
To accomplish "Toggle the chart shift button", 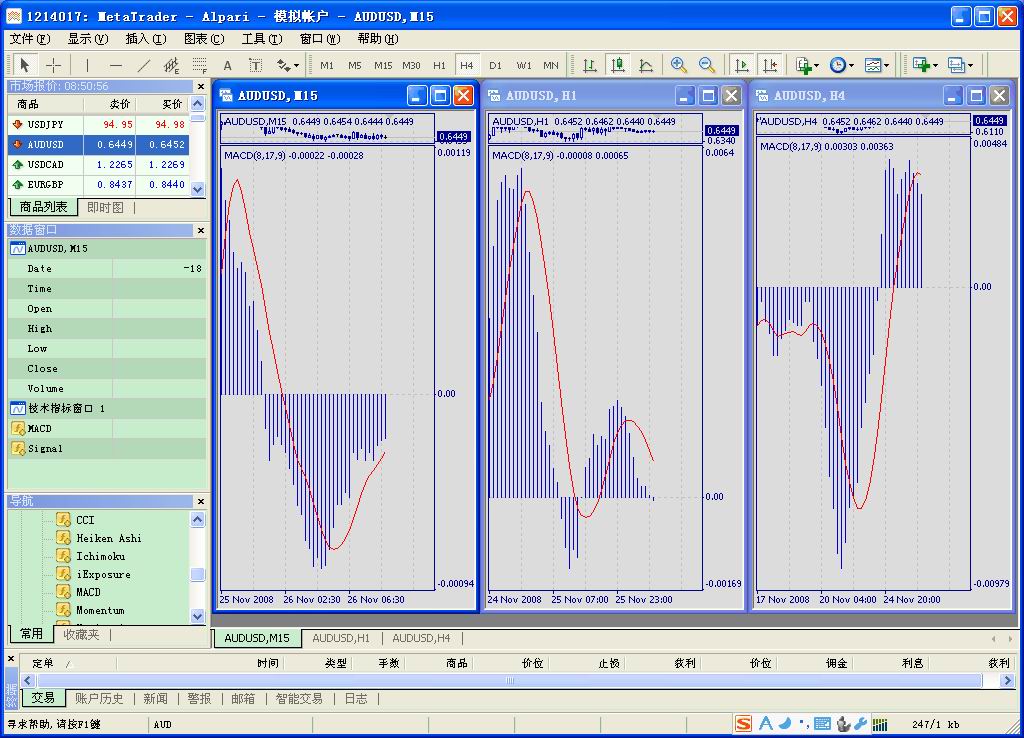I will [x=769, y=65].
